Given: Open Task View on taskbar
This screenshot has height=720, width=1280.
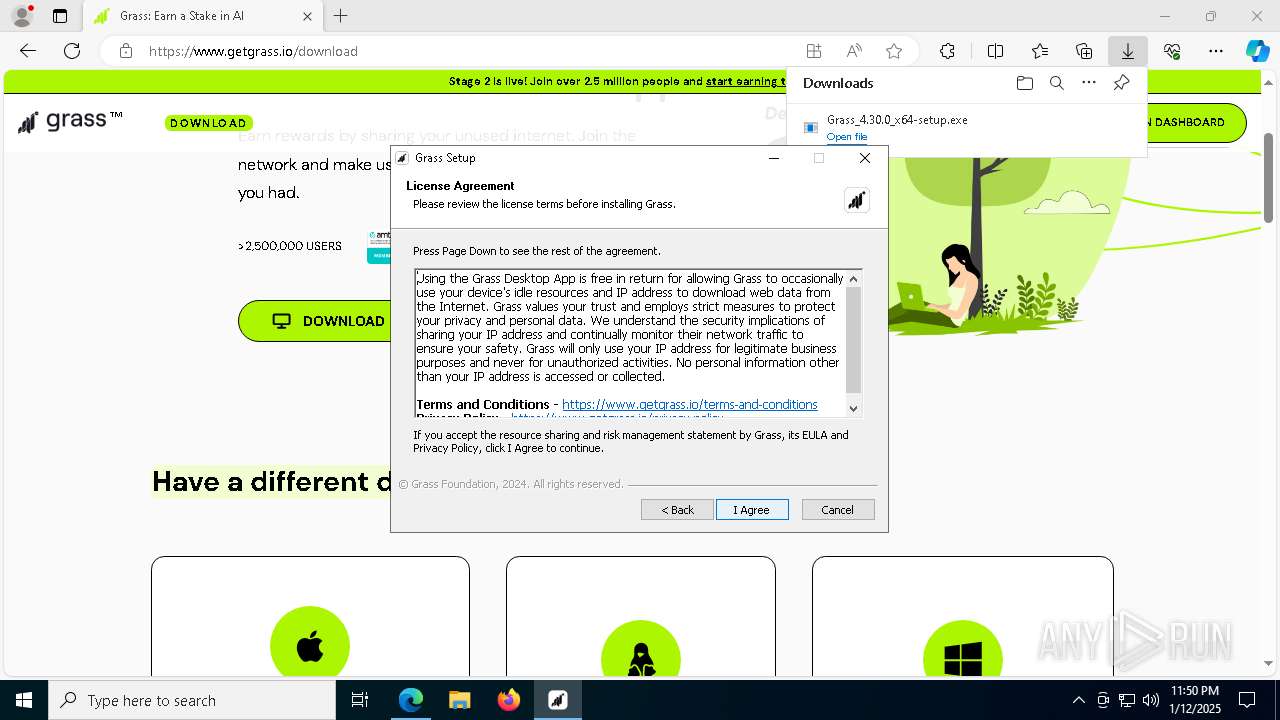Looking at the screenshot, I should point(360,700).
